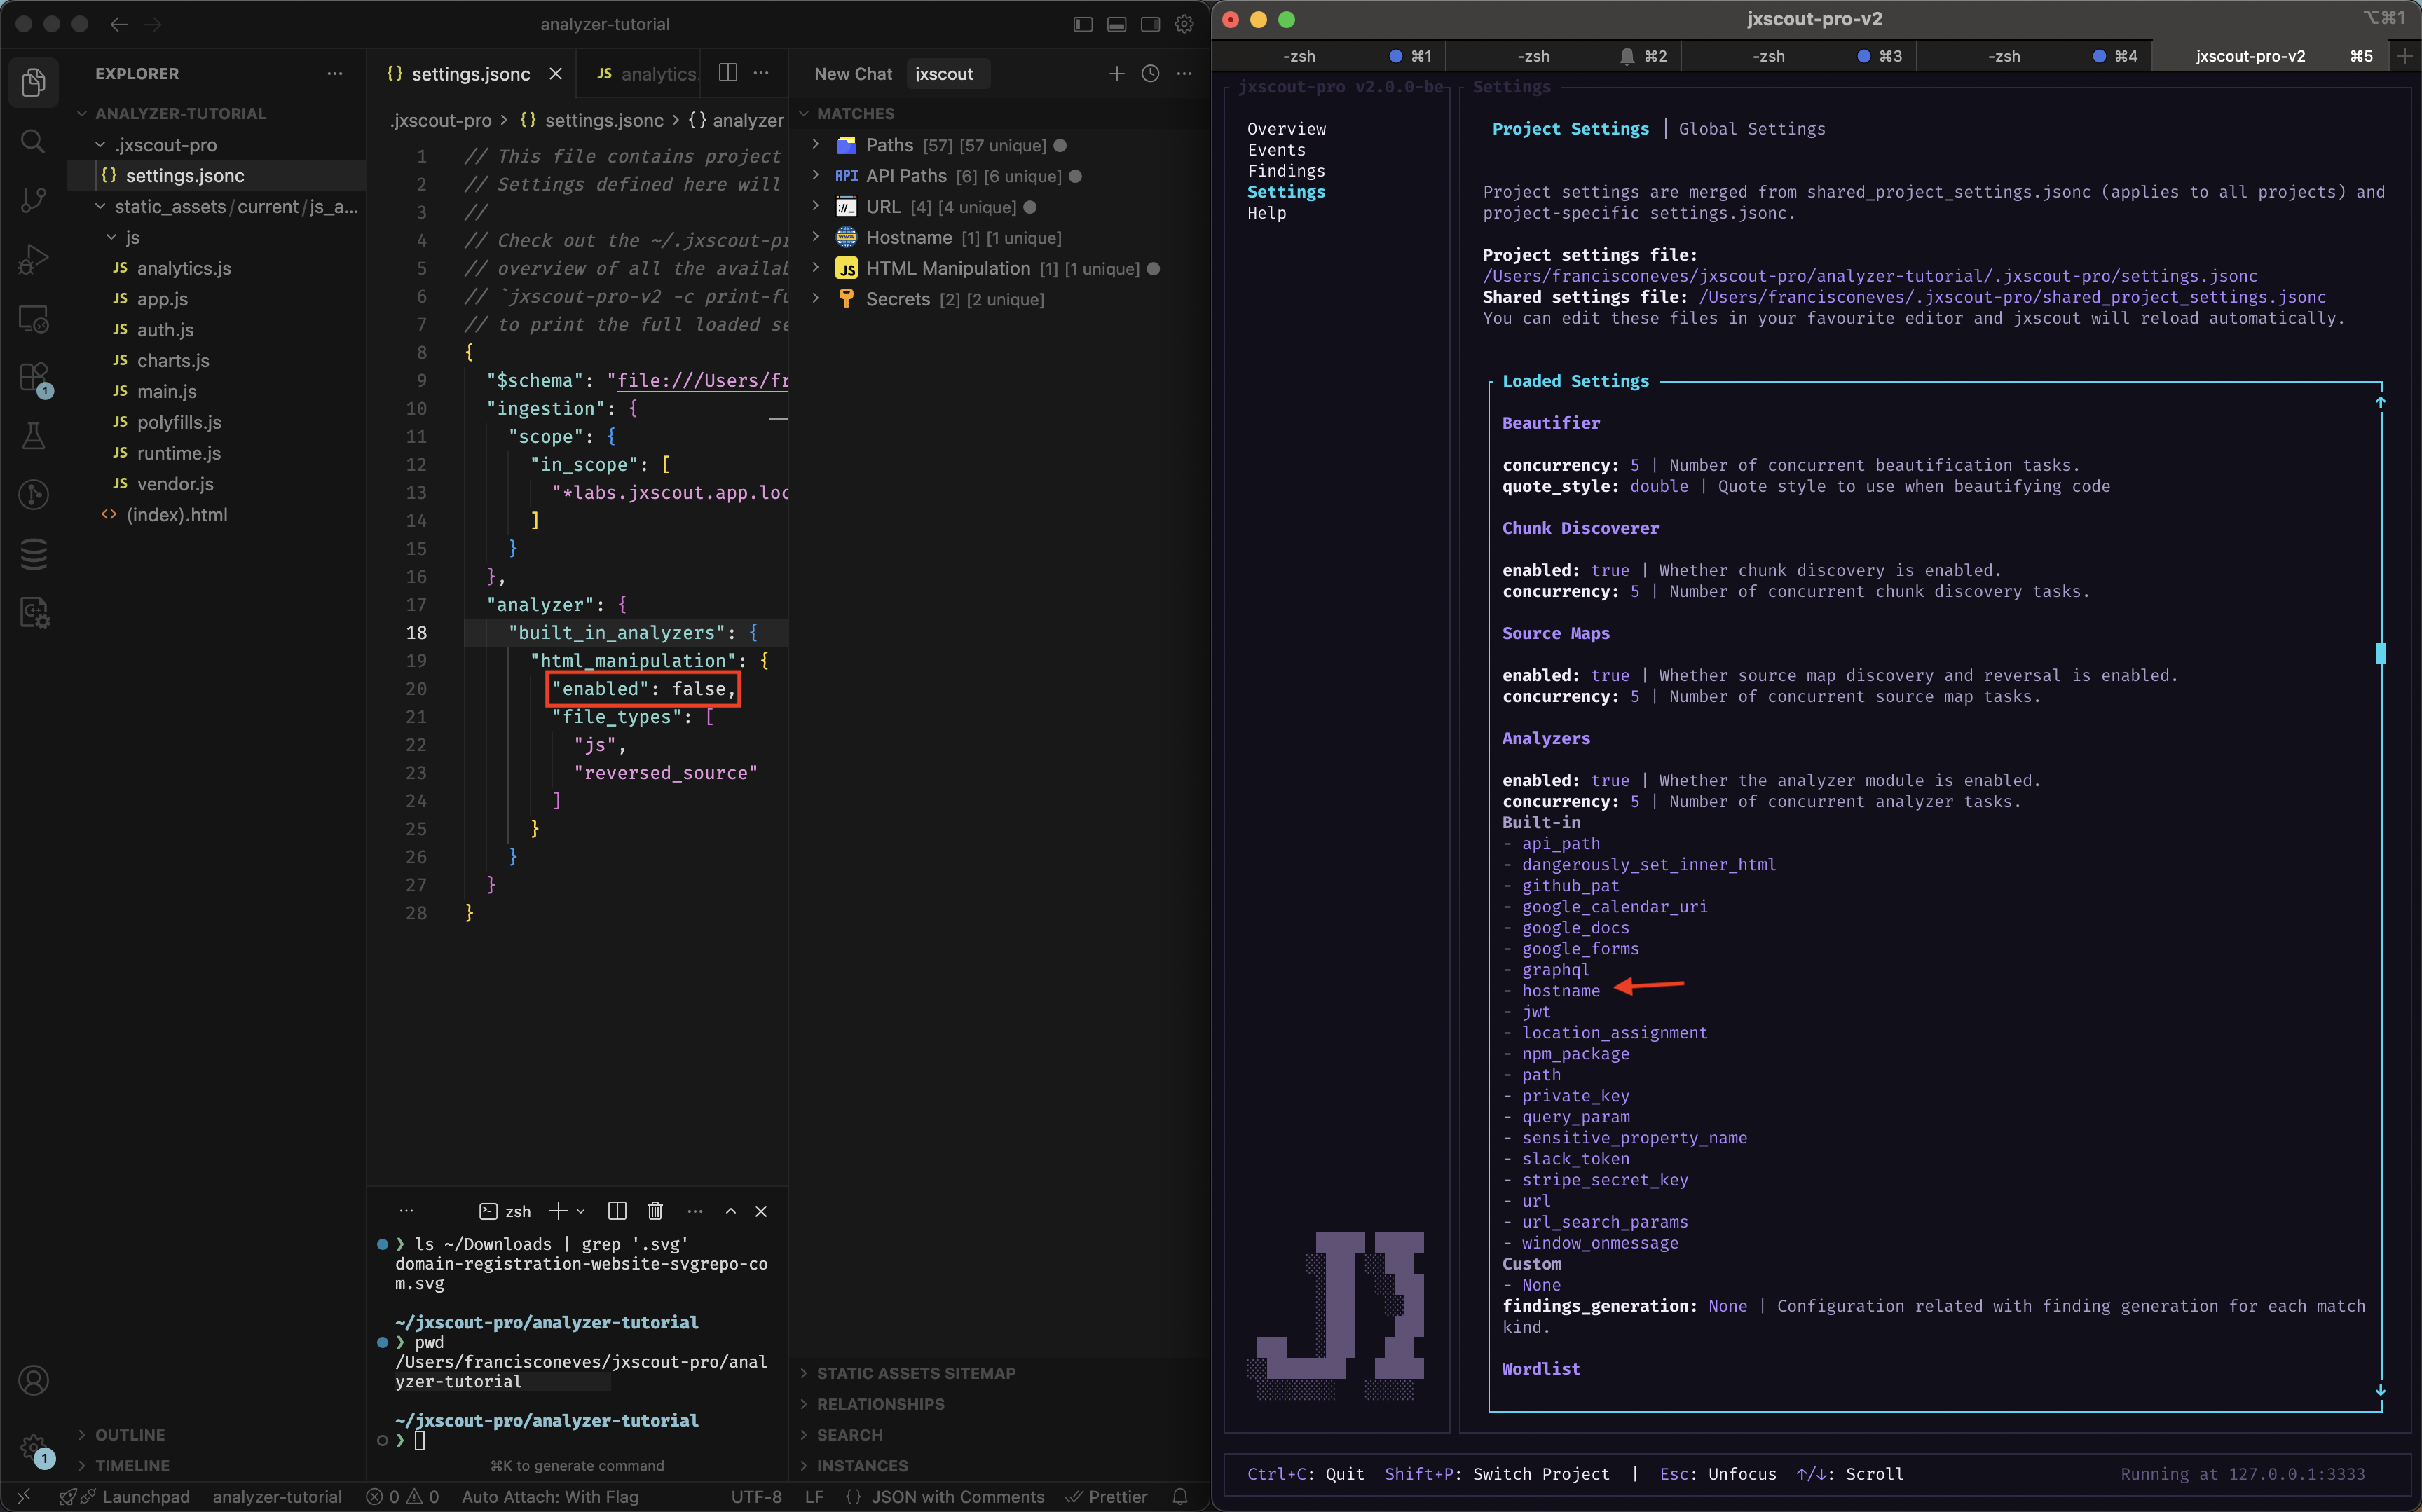The width and height of the screenshot is (2422, 1512).
Task: Open the Extensions view
Action: (x=33, y=377)
